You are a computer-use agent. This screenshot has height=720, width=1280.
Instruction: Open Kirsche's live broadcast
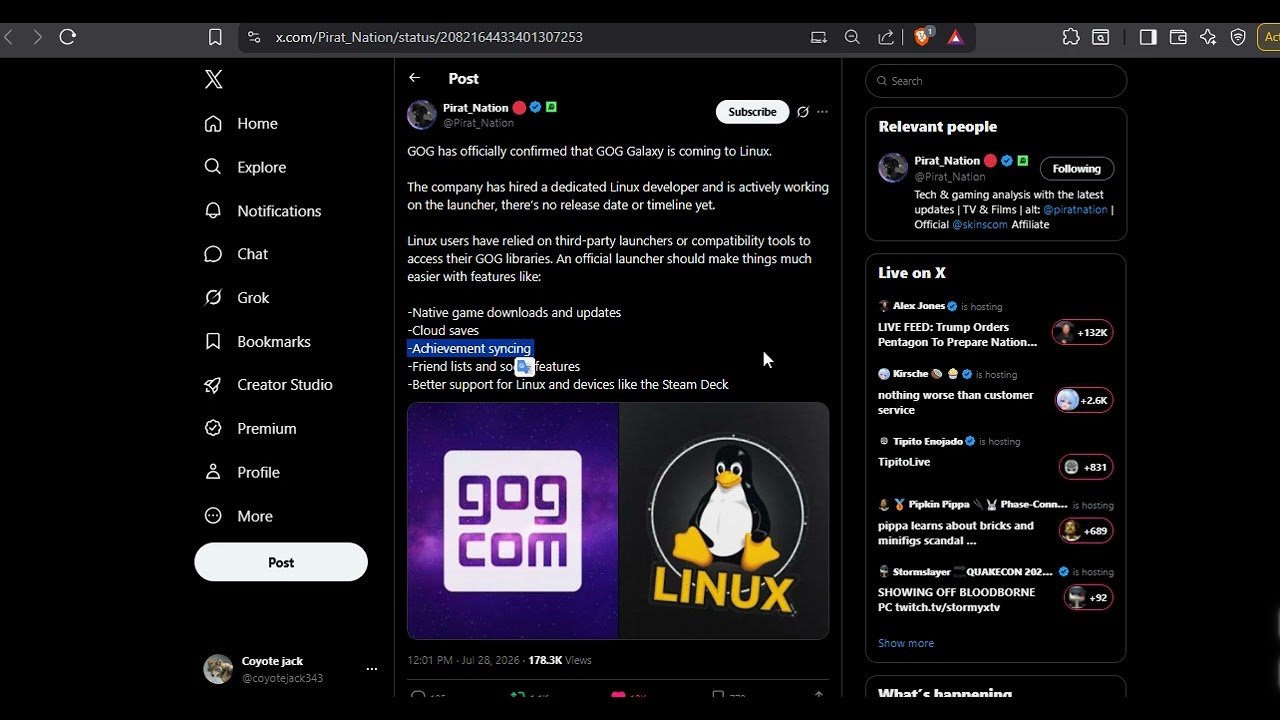point(955,402)
